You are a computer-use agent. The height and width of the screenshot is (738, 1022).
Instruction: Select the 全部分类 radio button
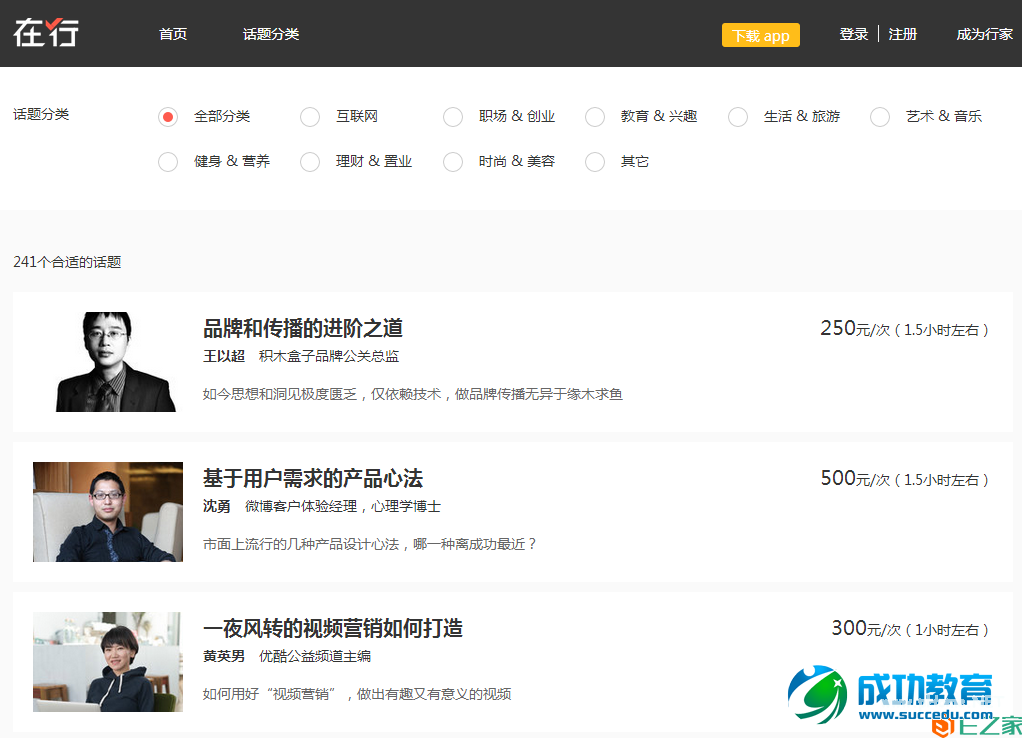(167, 116)
